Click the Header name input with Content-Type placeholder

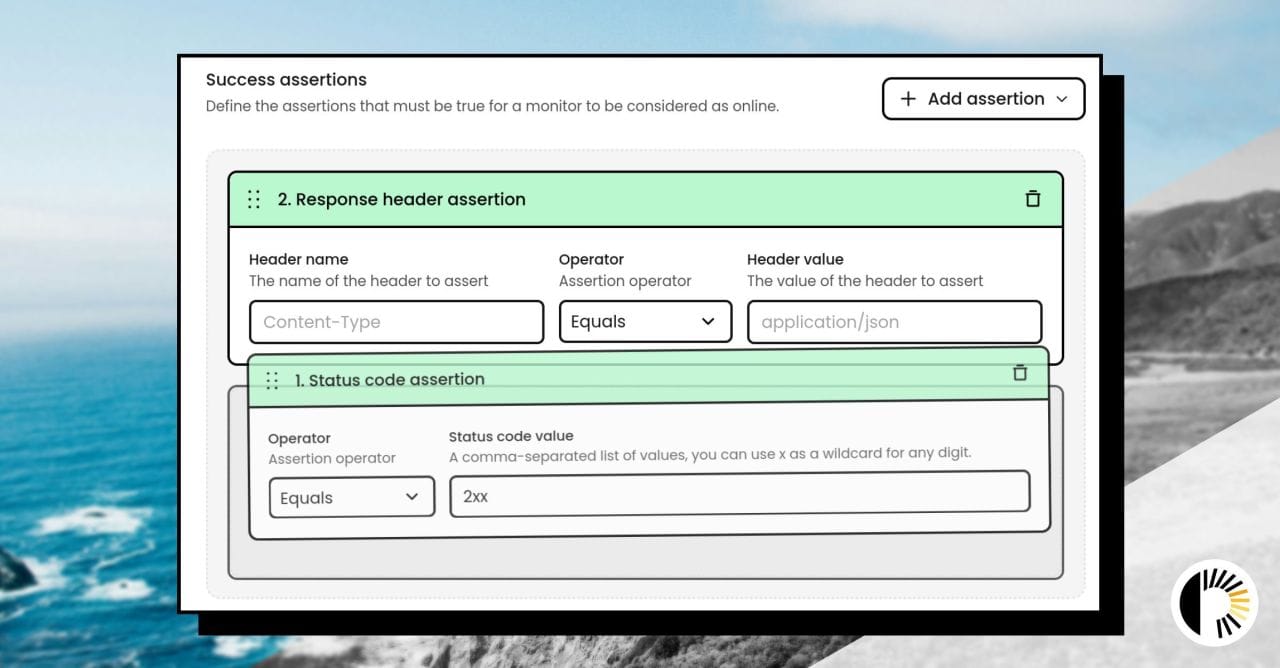[x=396, y=321]
